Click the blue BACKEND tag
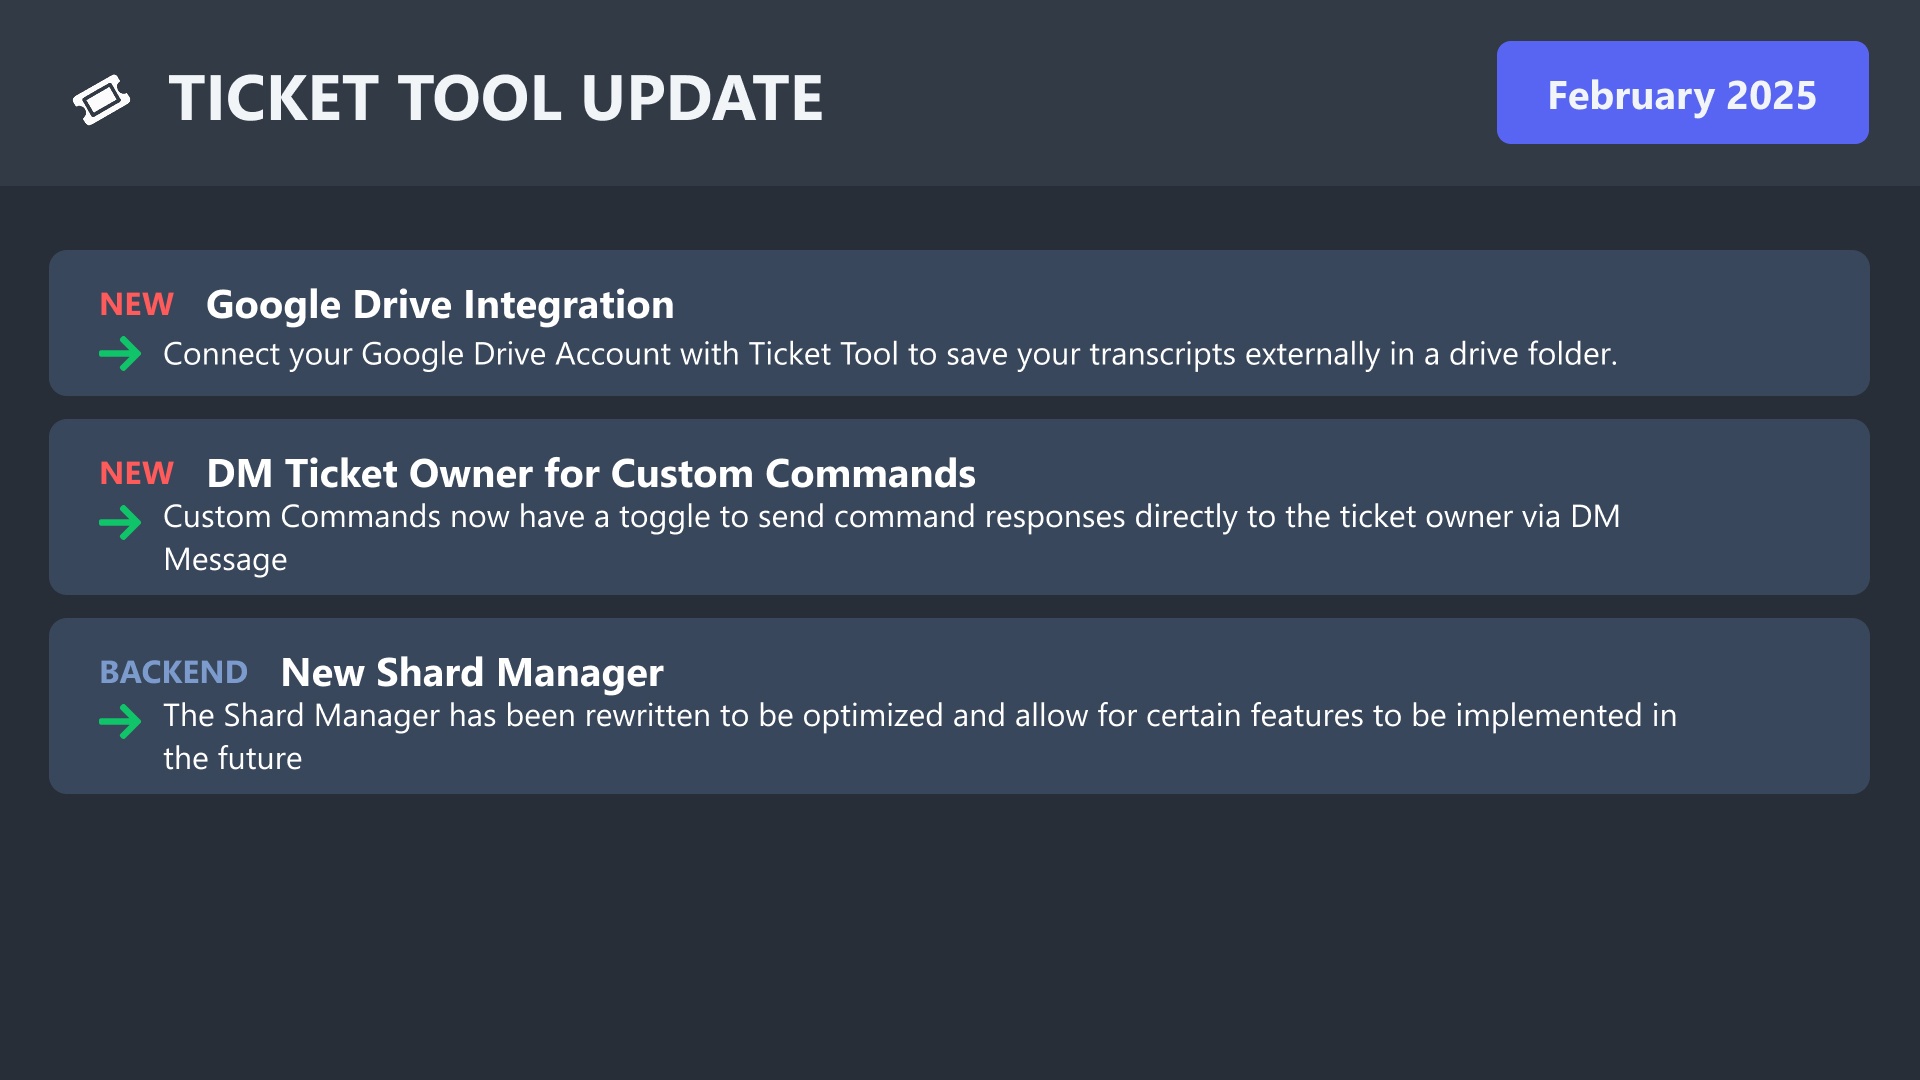 click(173, 672)
